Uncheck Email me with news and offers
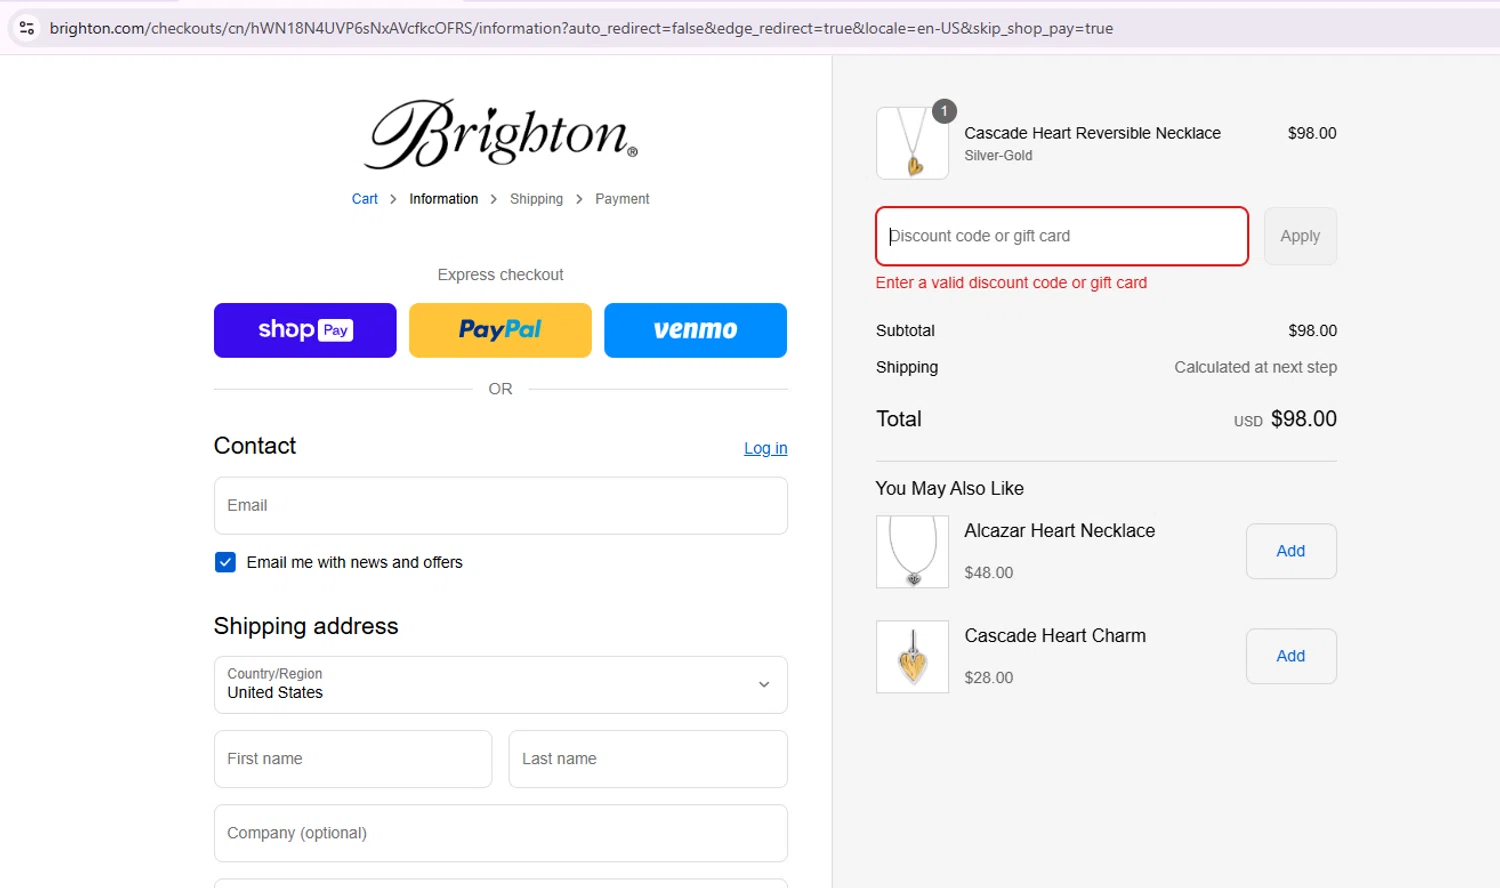The height and width of the screenshot is (888, 1500). (225, 562)
